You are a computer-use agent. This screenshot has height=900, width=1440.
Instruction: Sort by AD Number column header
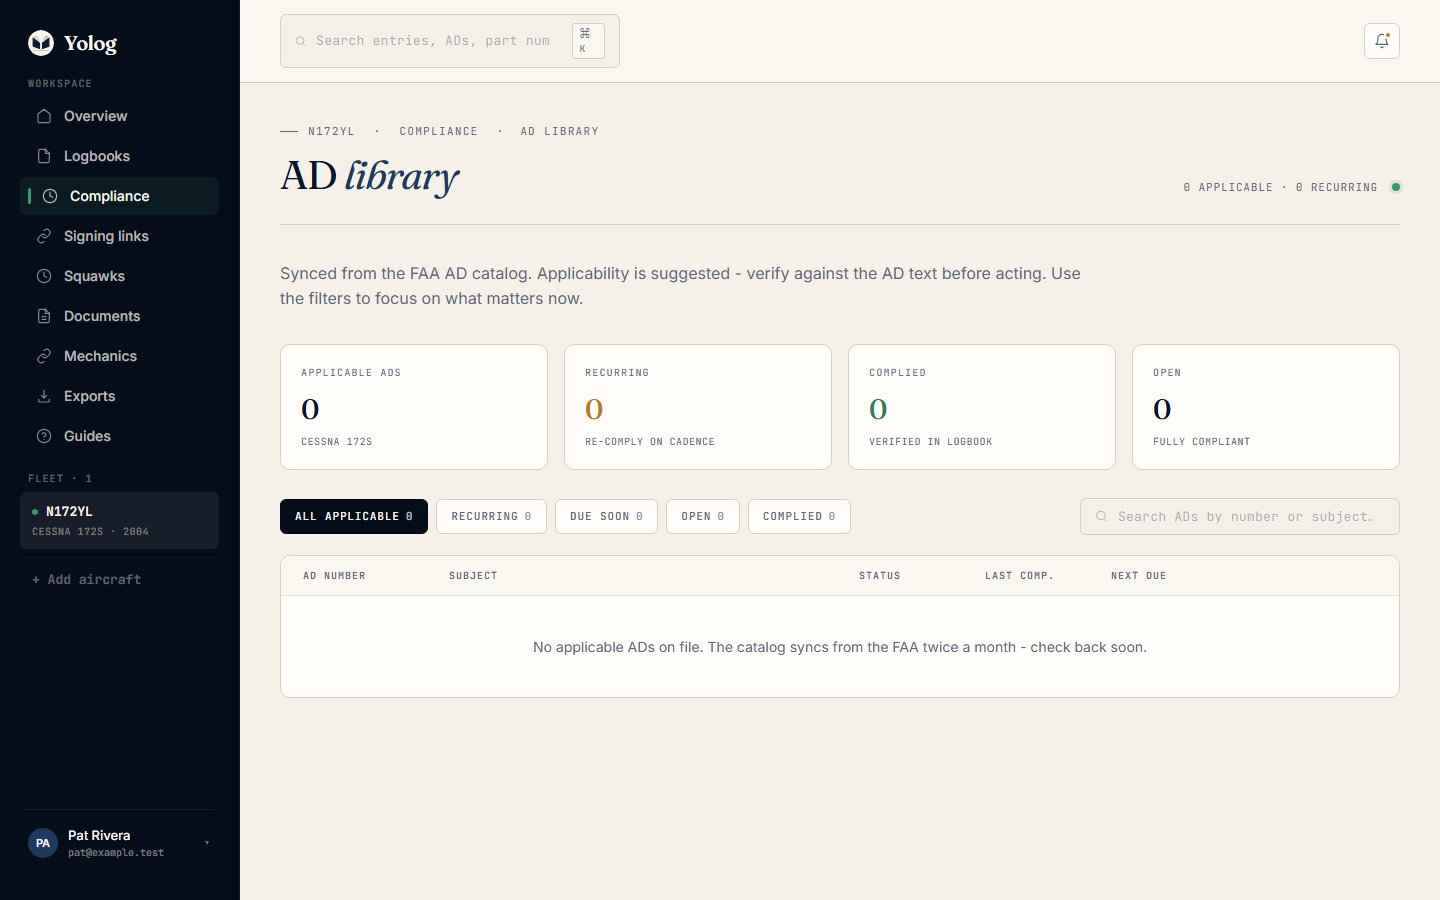point(334,576)
